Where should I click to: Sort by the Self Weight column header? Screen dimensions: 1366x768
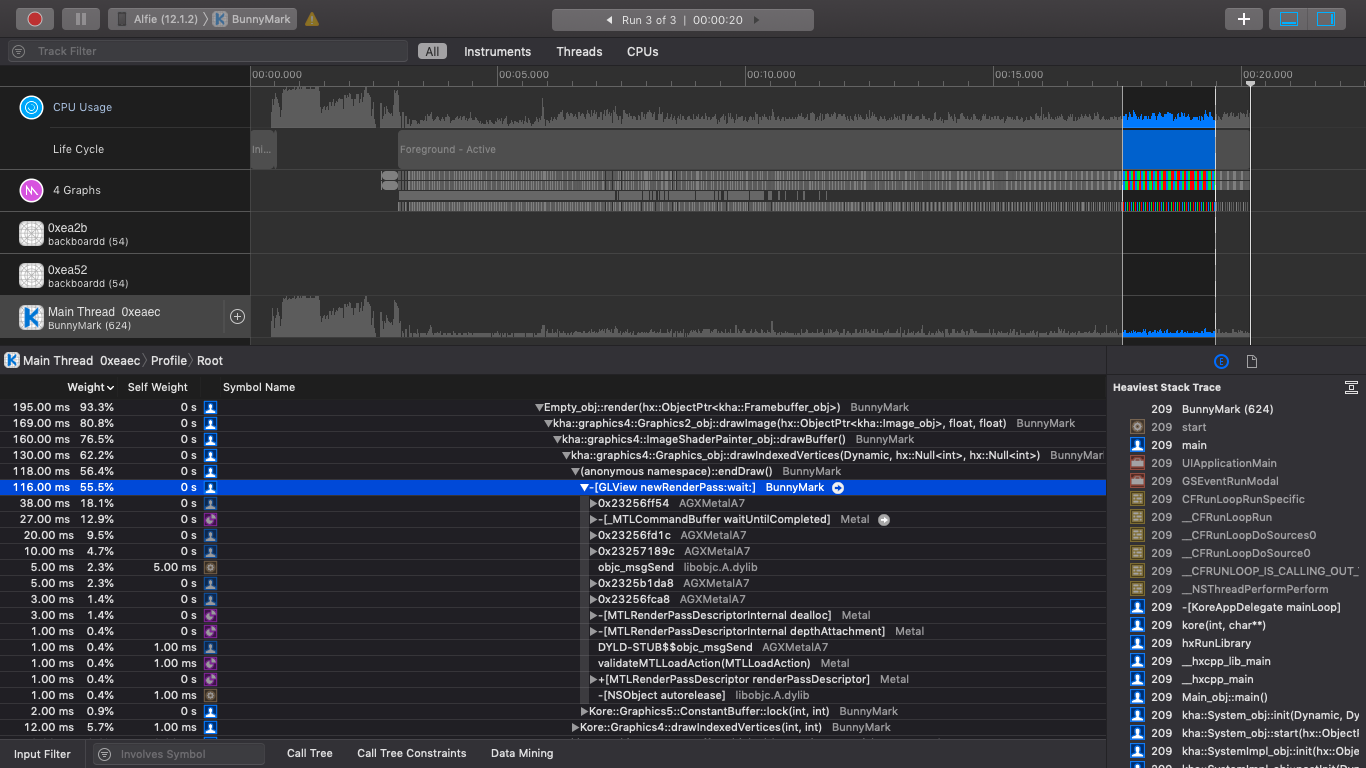(158, 387)
